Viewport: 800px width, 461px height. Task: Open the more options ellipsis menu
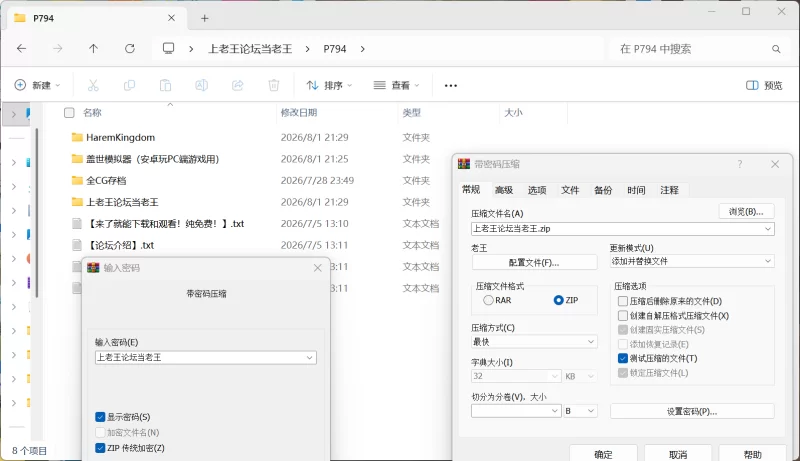451,86
